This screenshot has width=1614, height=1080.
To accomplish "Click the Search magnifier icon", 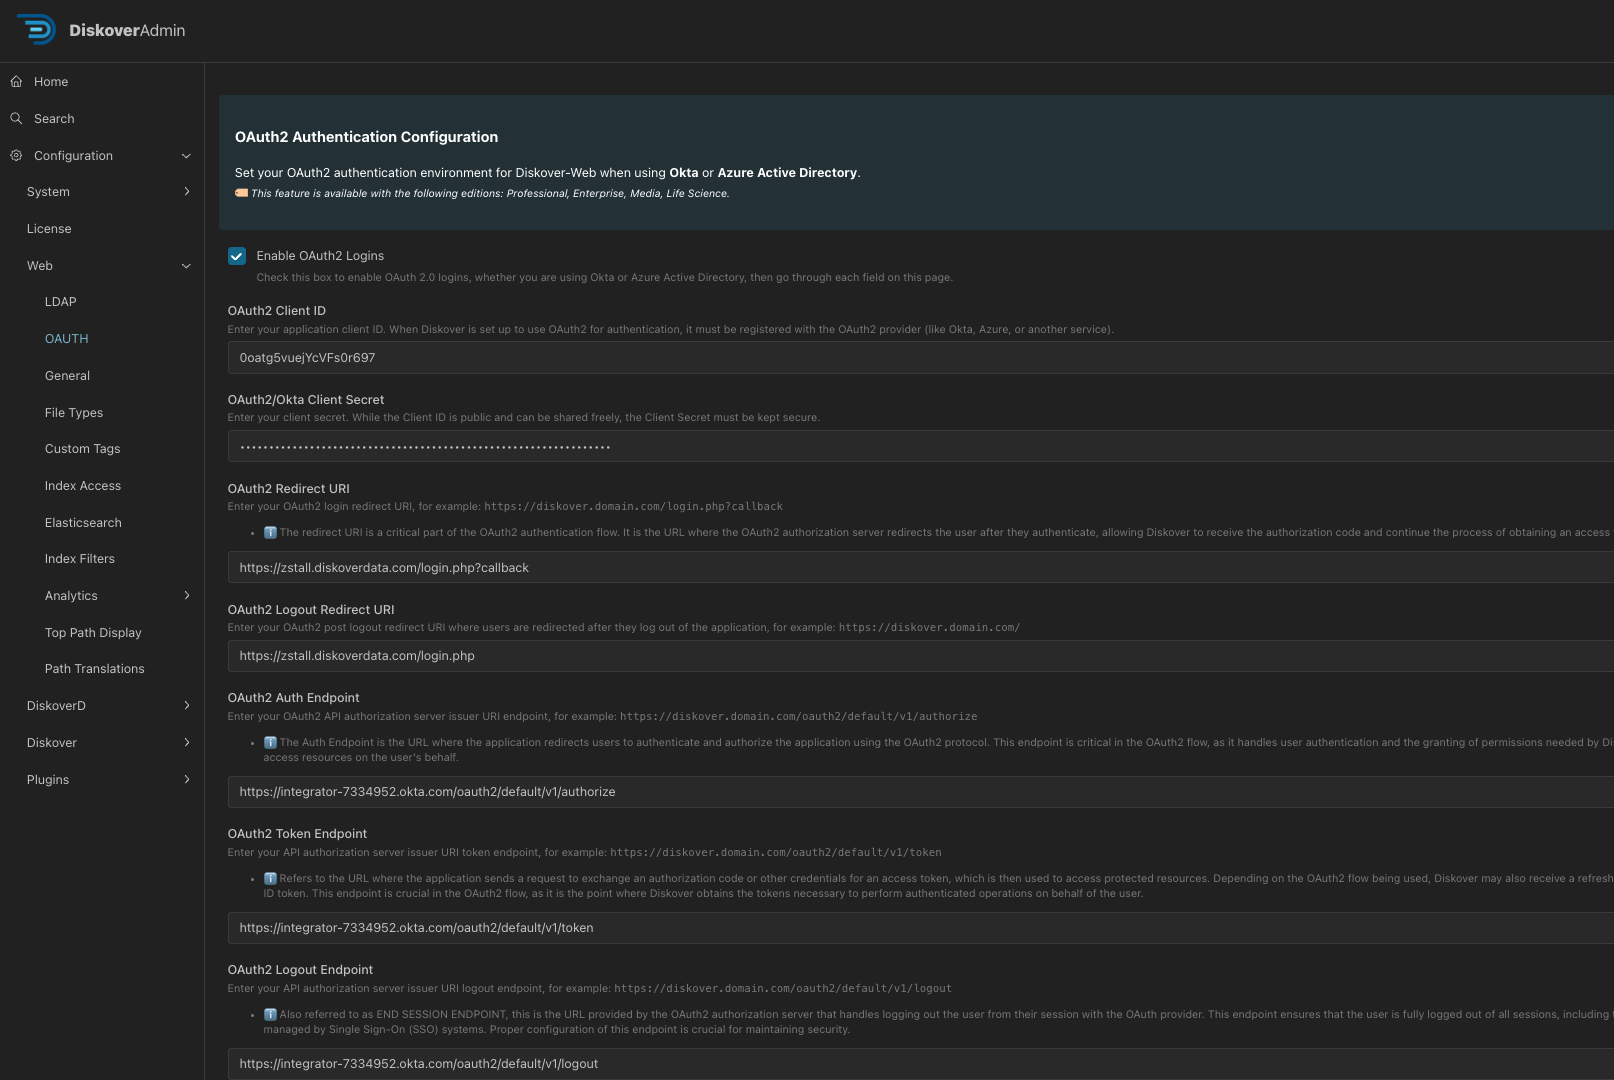I will [16, 118].
